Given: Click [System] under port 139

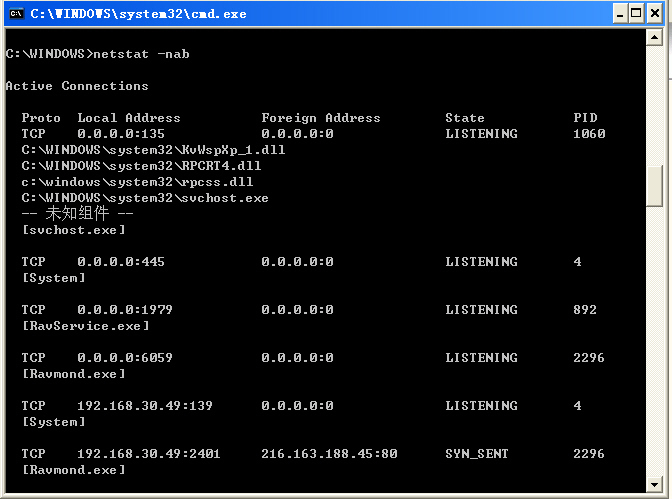Looking at the screenshot, I should click(x=54, y=422).
